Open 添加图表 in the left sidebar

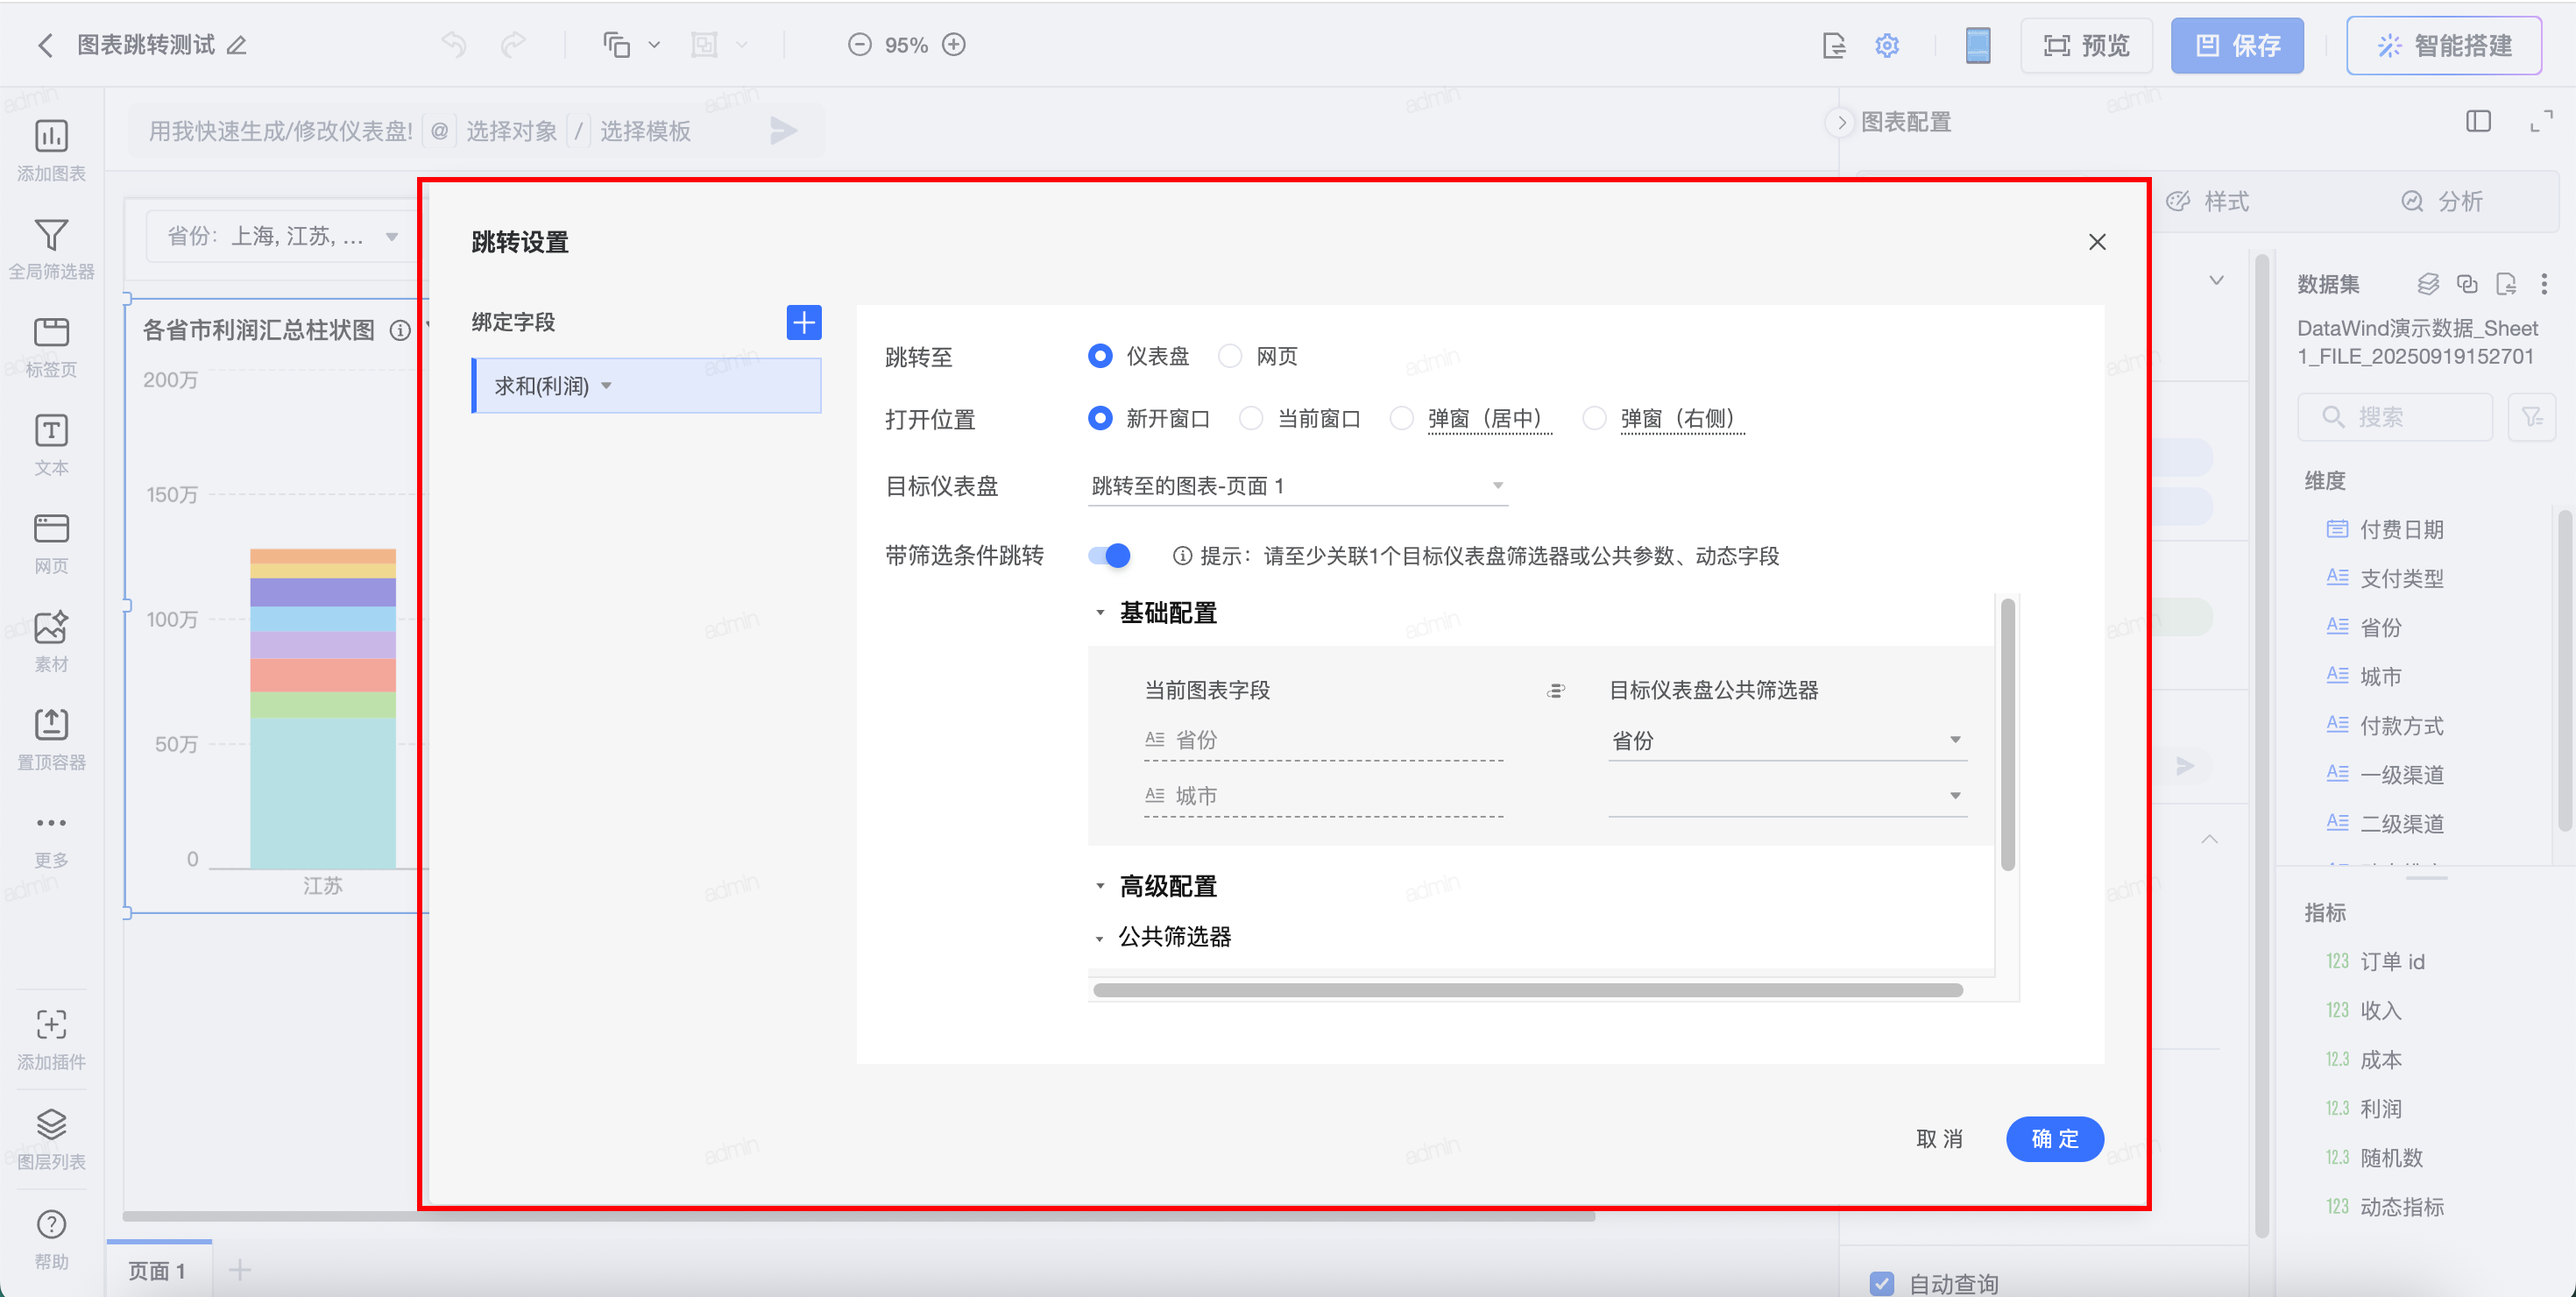[x=51, y=137]
